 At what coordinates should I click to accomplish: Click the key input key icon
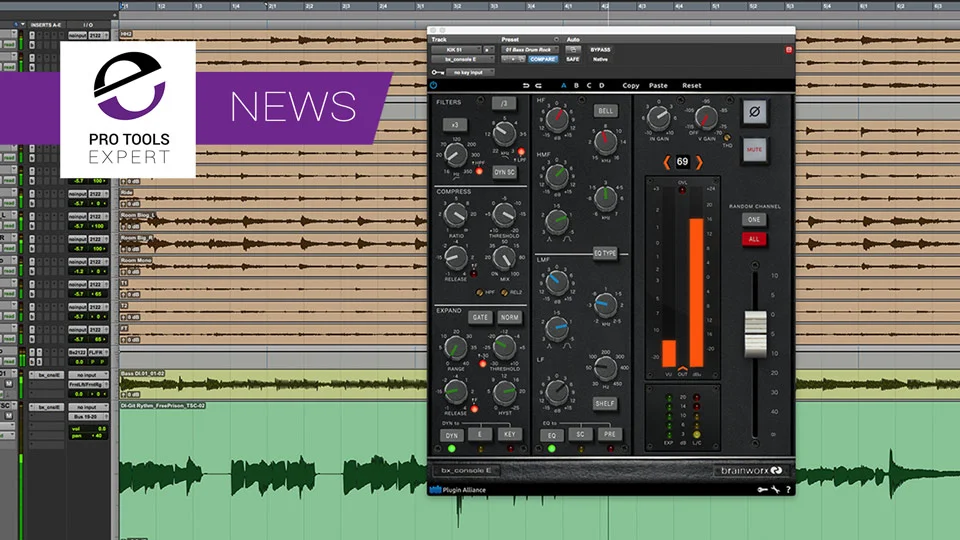tap(438, 72)
